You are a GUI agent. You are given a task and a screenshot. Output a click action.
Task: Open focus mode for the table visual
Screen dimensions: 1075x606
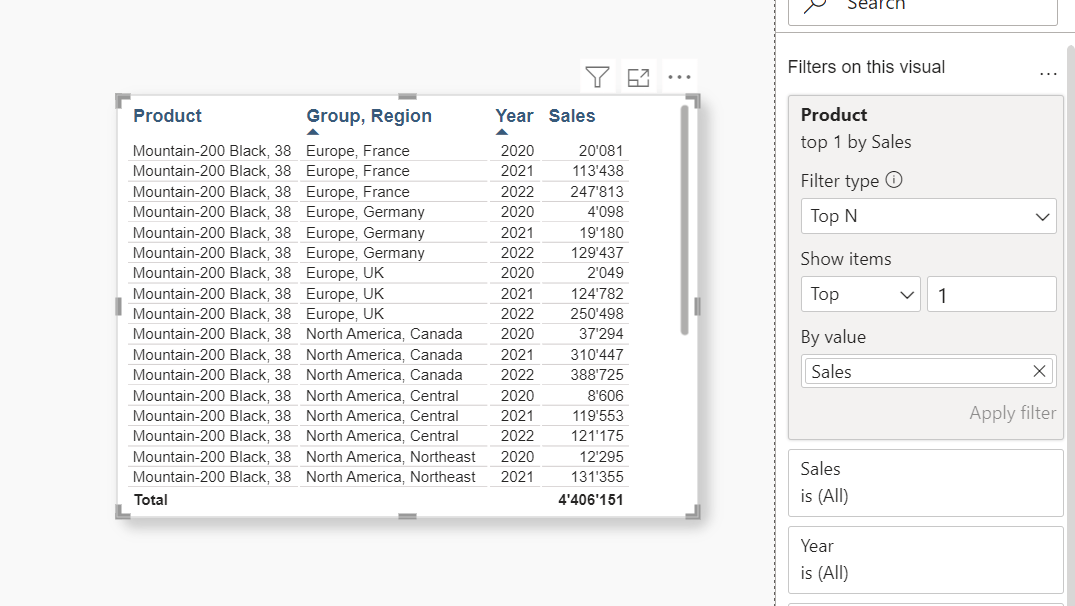[x=638, y=76]
